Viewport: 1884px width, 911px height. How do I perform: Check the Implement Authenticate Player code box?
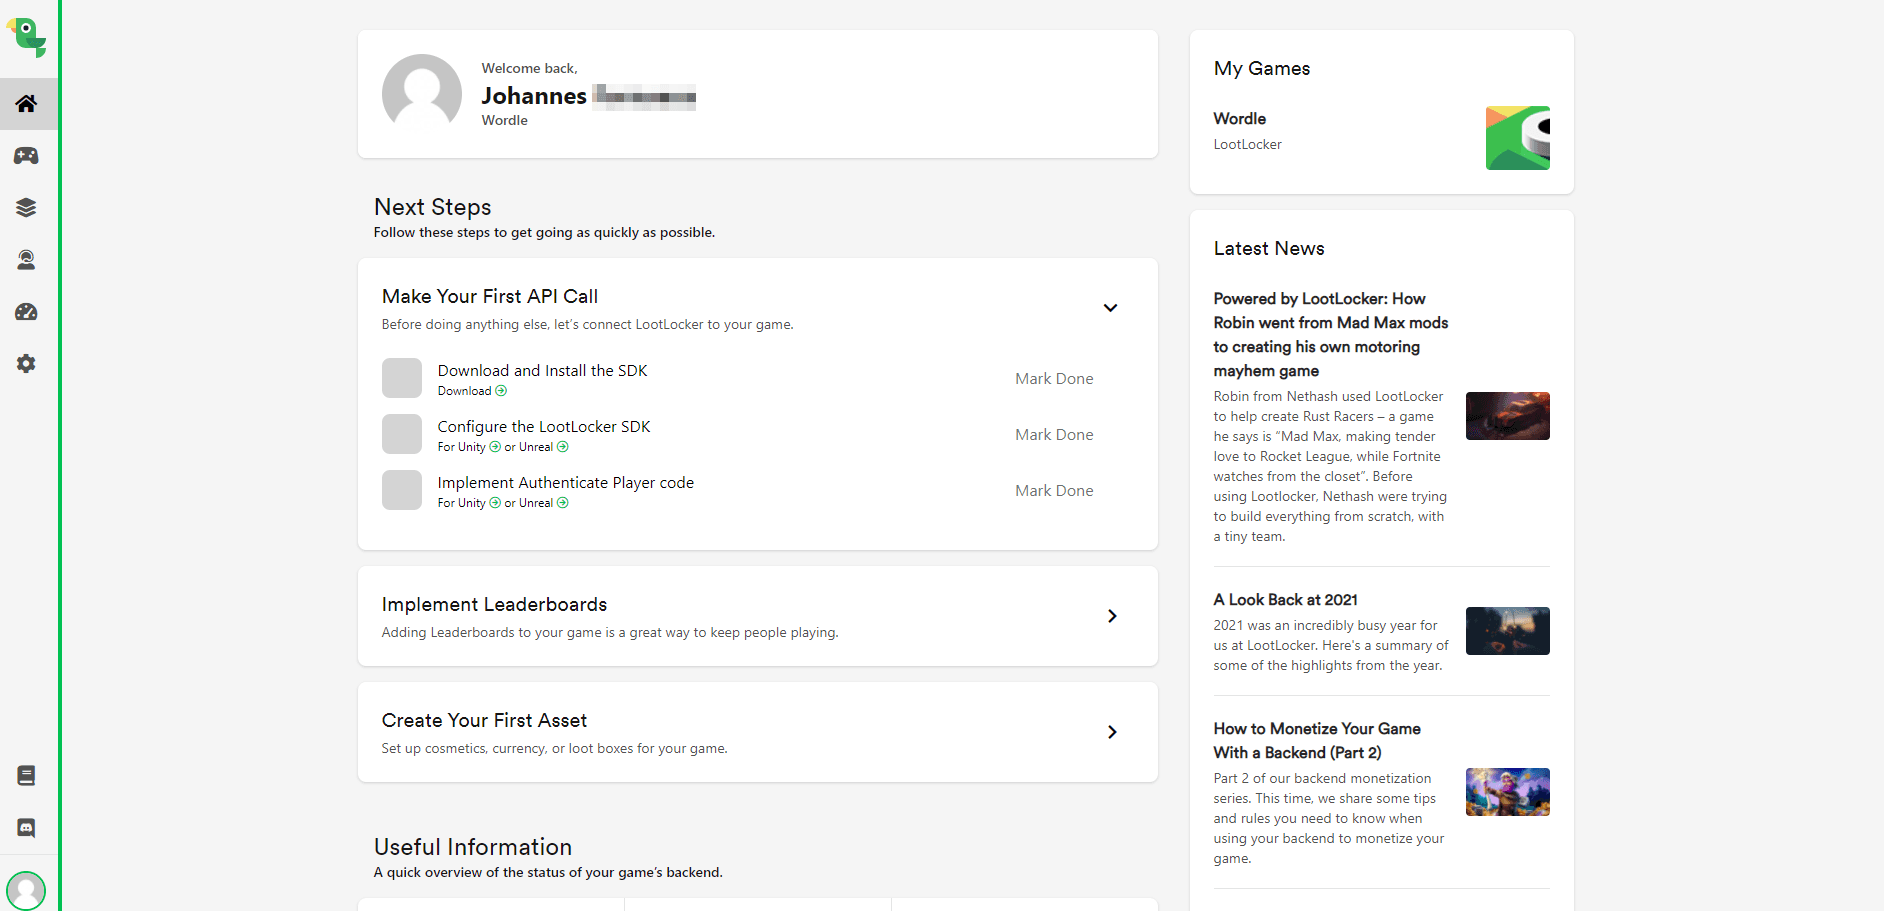coord(402,491)
